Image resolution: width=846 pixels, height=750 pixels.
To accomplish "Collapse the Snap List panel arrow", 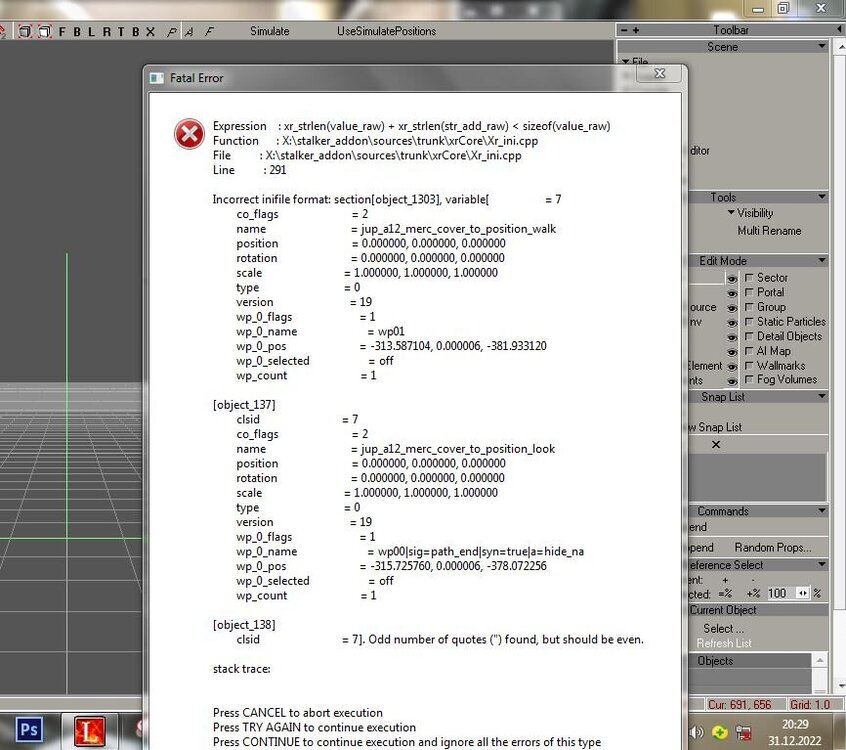I will coord(822,396).
